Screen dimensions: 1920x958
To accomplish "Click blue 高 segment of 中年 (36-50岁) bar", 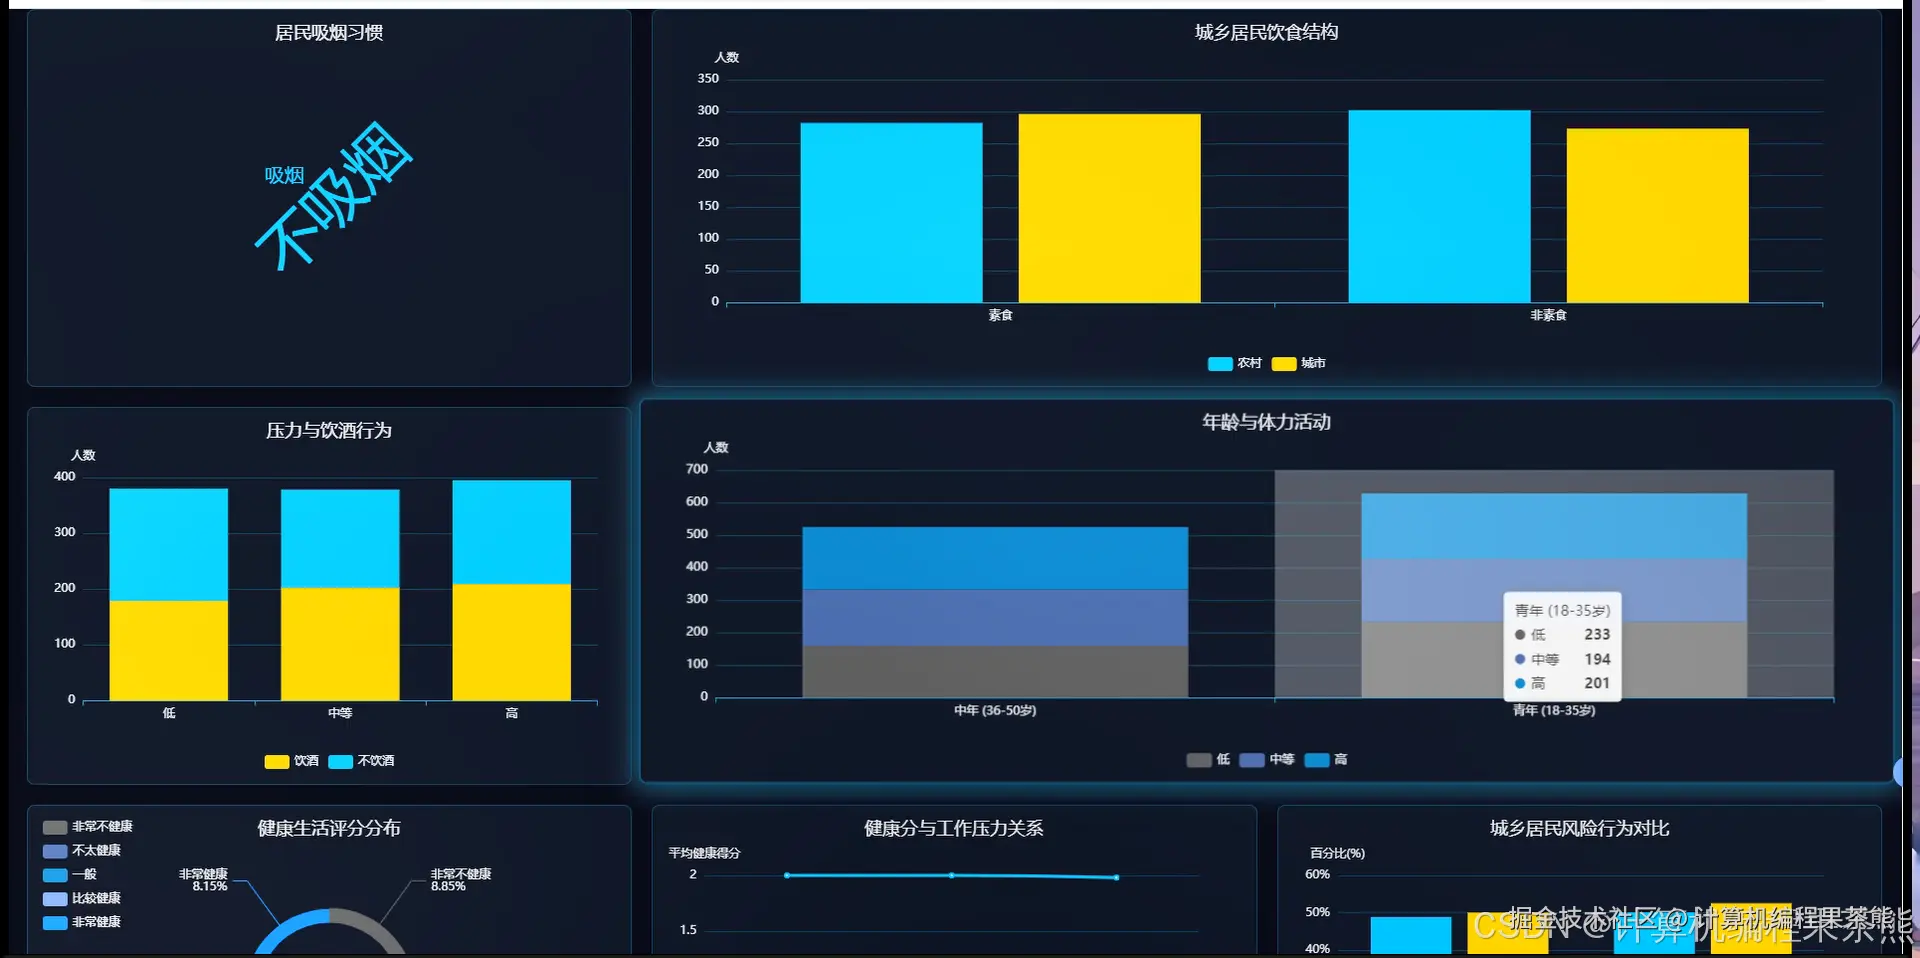I will (995, 558).
